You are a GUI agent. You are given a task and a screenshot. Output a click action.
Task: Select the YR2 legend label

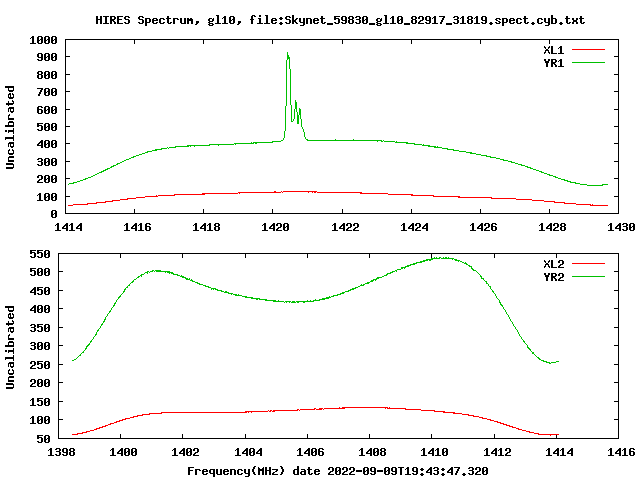[x=553, y=277]
